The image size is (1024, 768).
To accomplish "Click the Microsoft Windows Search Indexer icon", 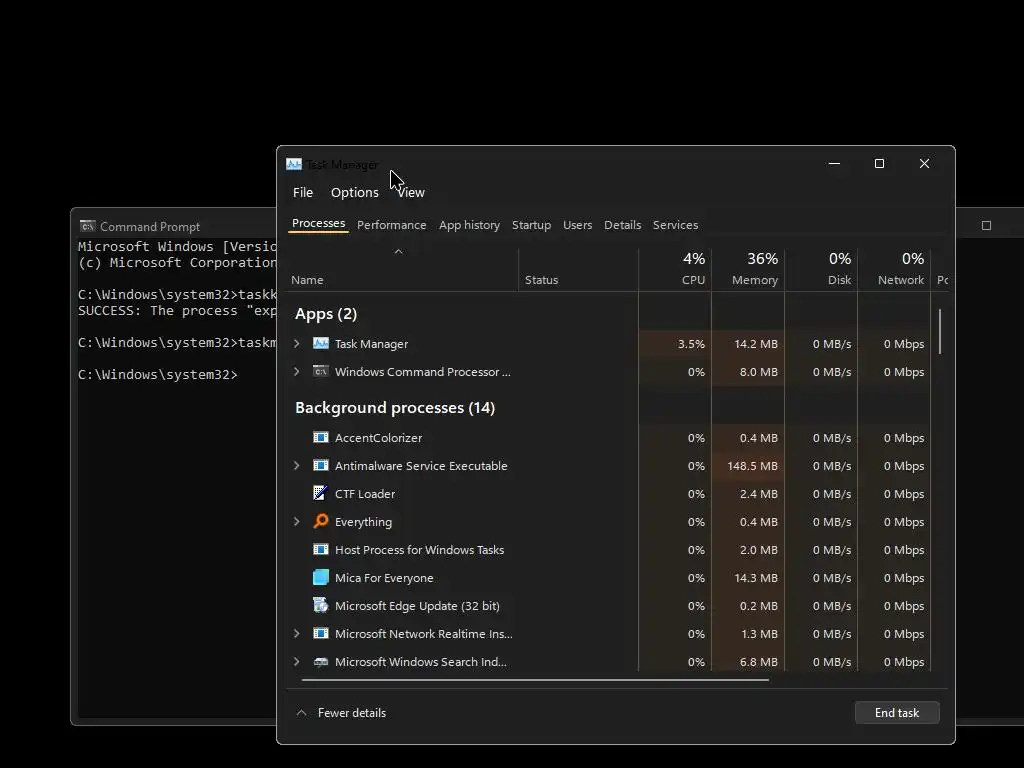I will tap(321, 662).
